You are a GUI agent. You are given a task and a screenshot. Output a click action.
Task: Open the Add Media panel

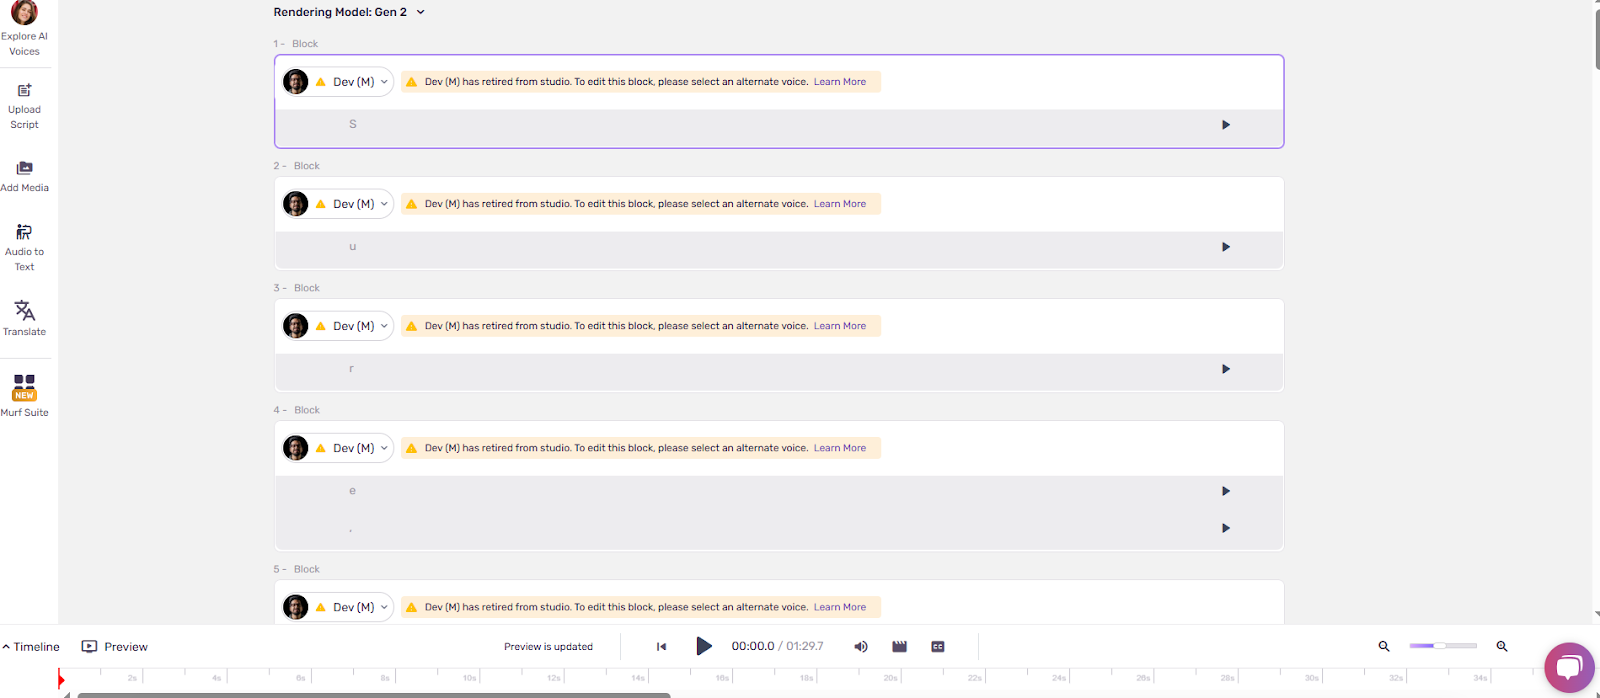pos(24,176)
